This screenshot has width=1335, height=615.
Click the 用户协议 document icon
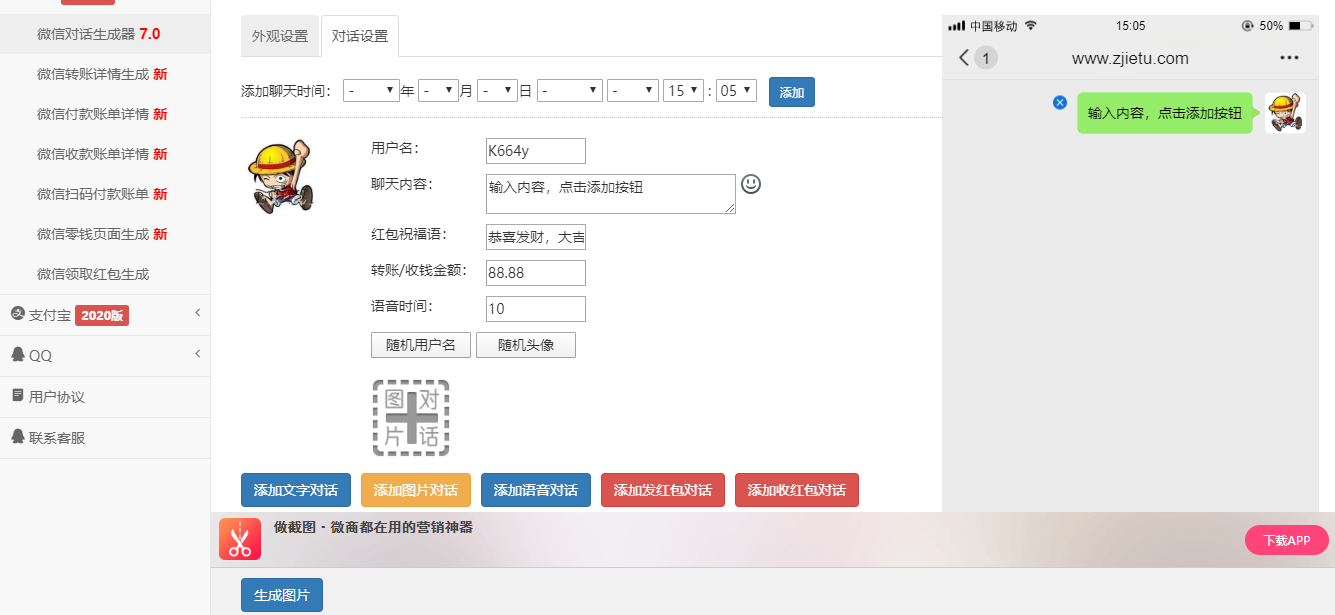coord(17,395)
